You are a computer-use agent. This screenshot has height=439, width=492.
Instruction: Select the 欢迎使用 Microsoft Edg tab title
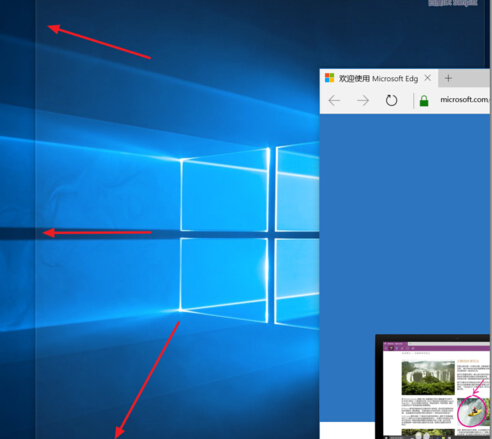click(x=378, y=79)
